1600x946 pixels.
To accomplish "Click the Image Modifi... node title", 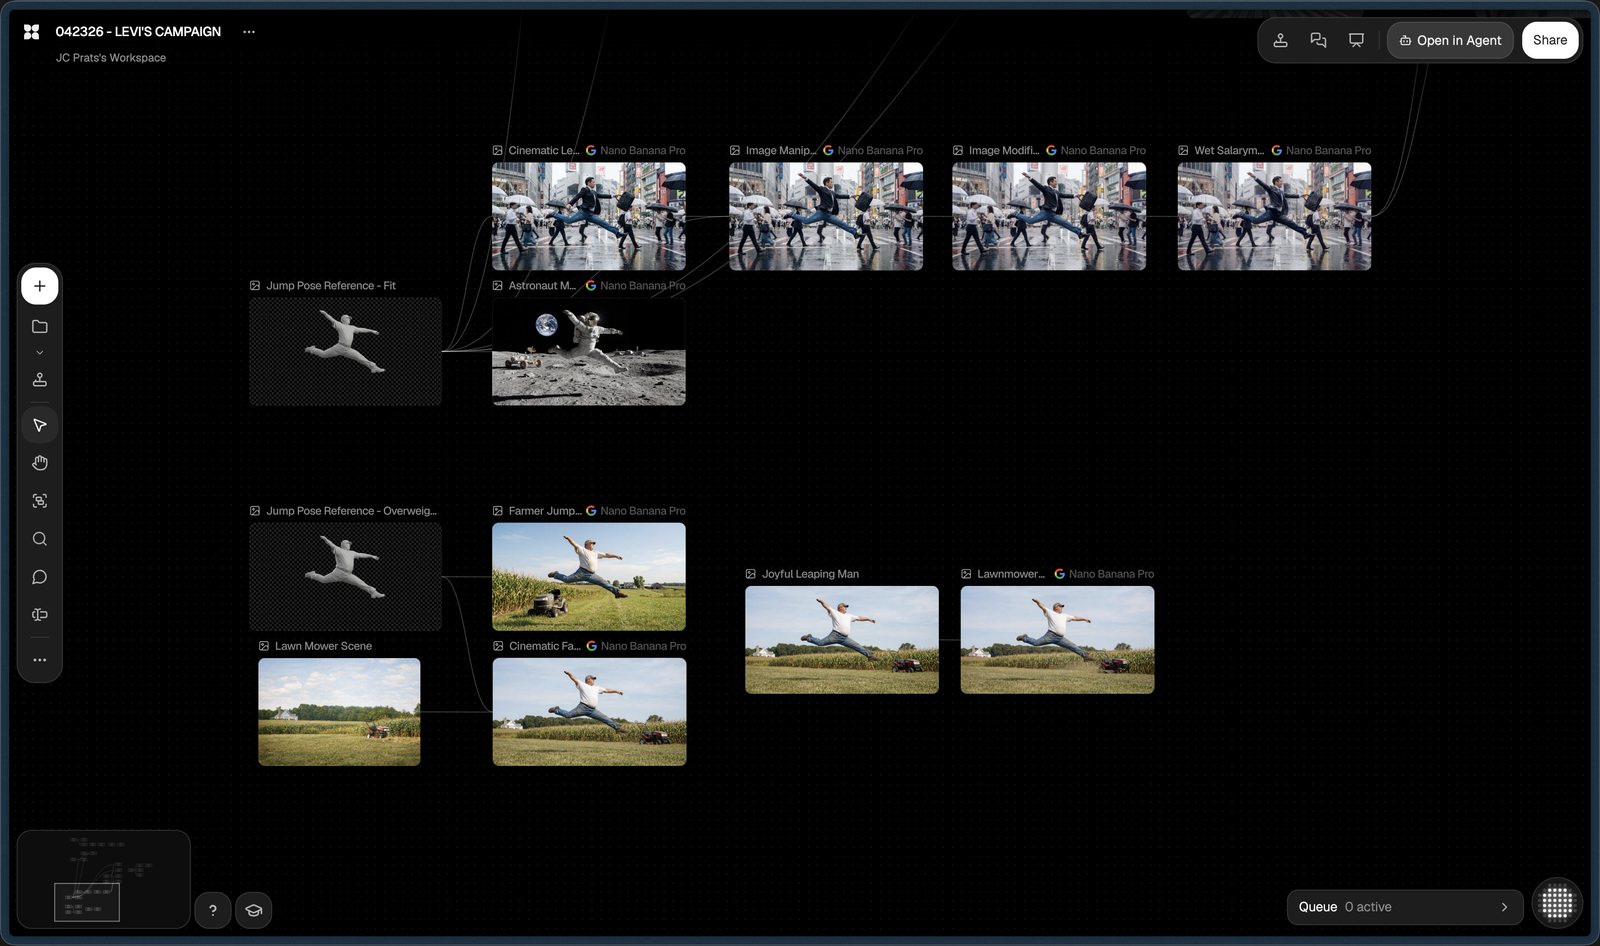I will (1003, 150).
